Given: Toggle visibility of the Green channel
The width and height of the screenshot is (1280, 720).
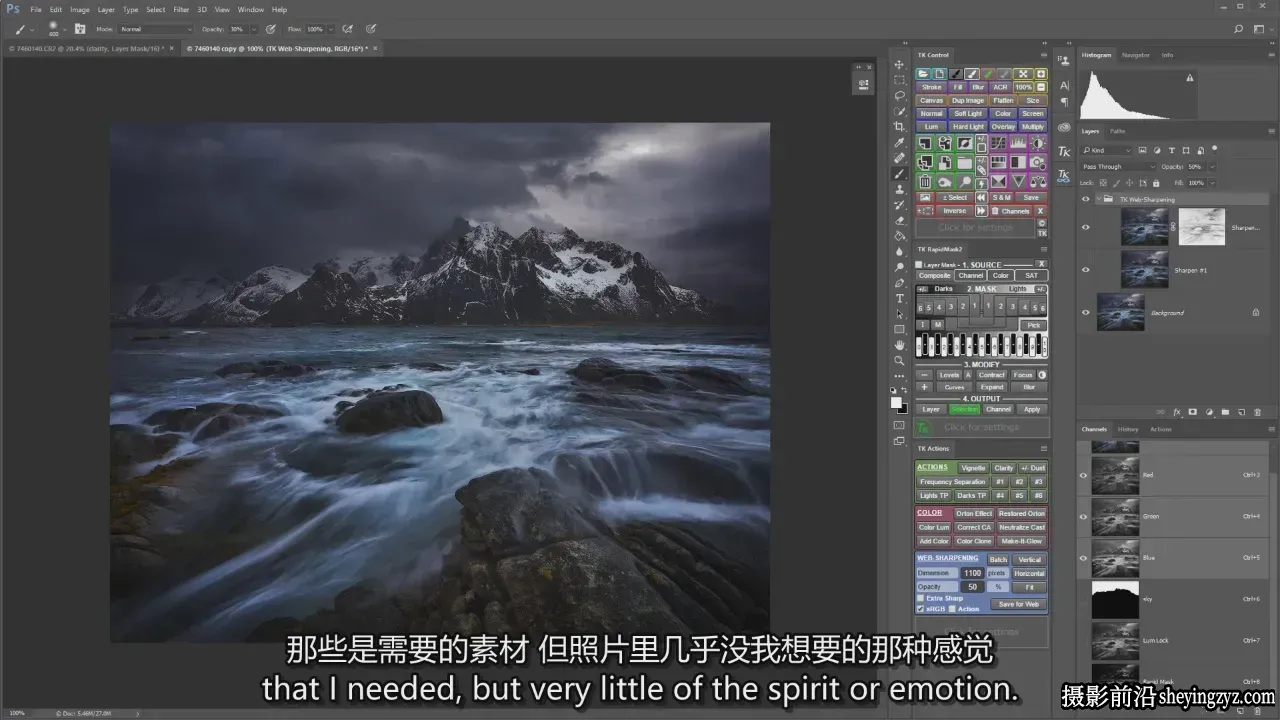Looking at the screenshot, I should click(x=1083, y=516).
